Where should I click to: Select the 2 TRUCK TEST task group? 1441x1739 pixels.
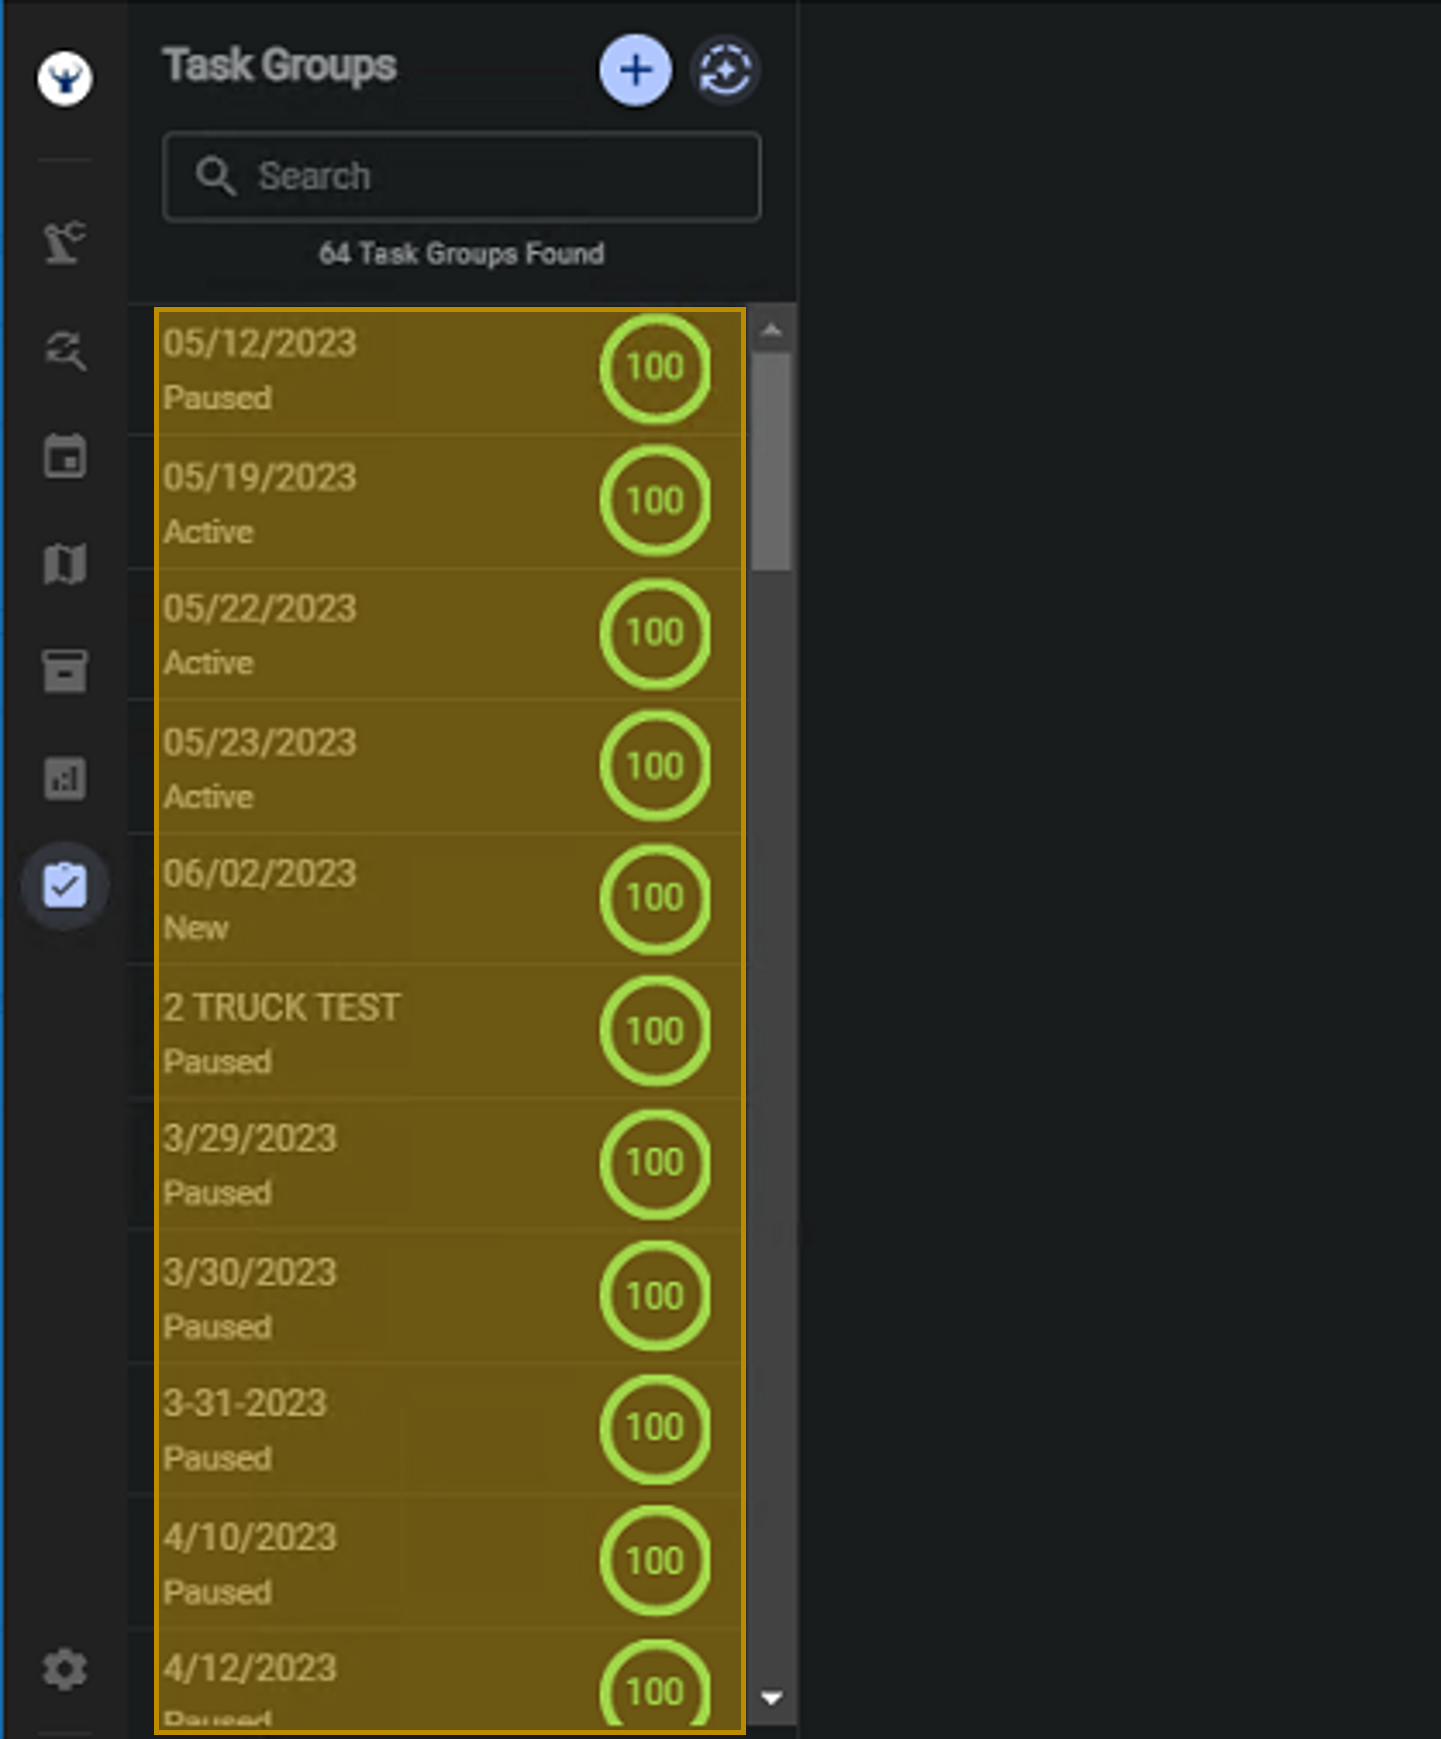(380, 1032)
